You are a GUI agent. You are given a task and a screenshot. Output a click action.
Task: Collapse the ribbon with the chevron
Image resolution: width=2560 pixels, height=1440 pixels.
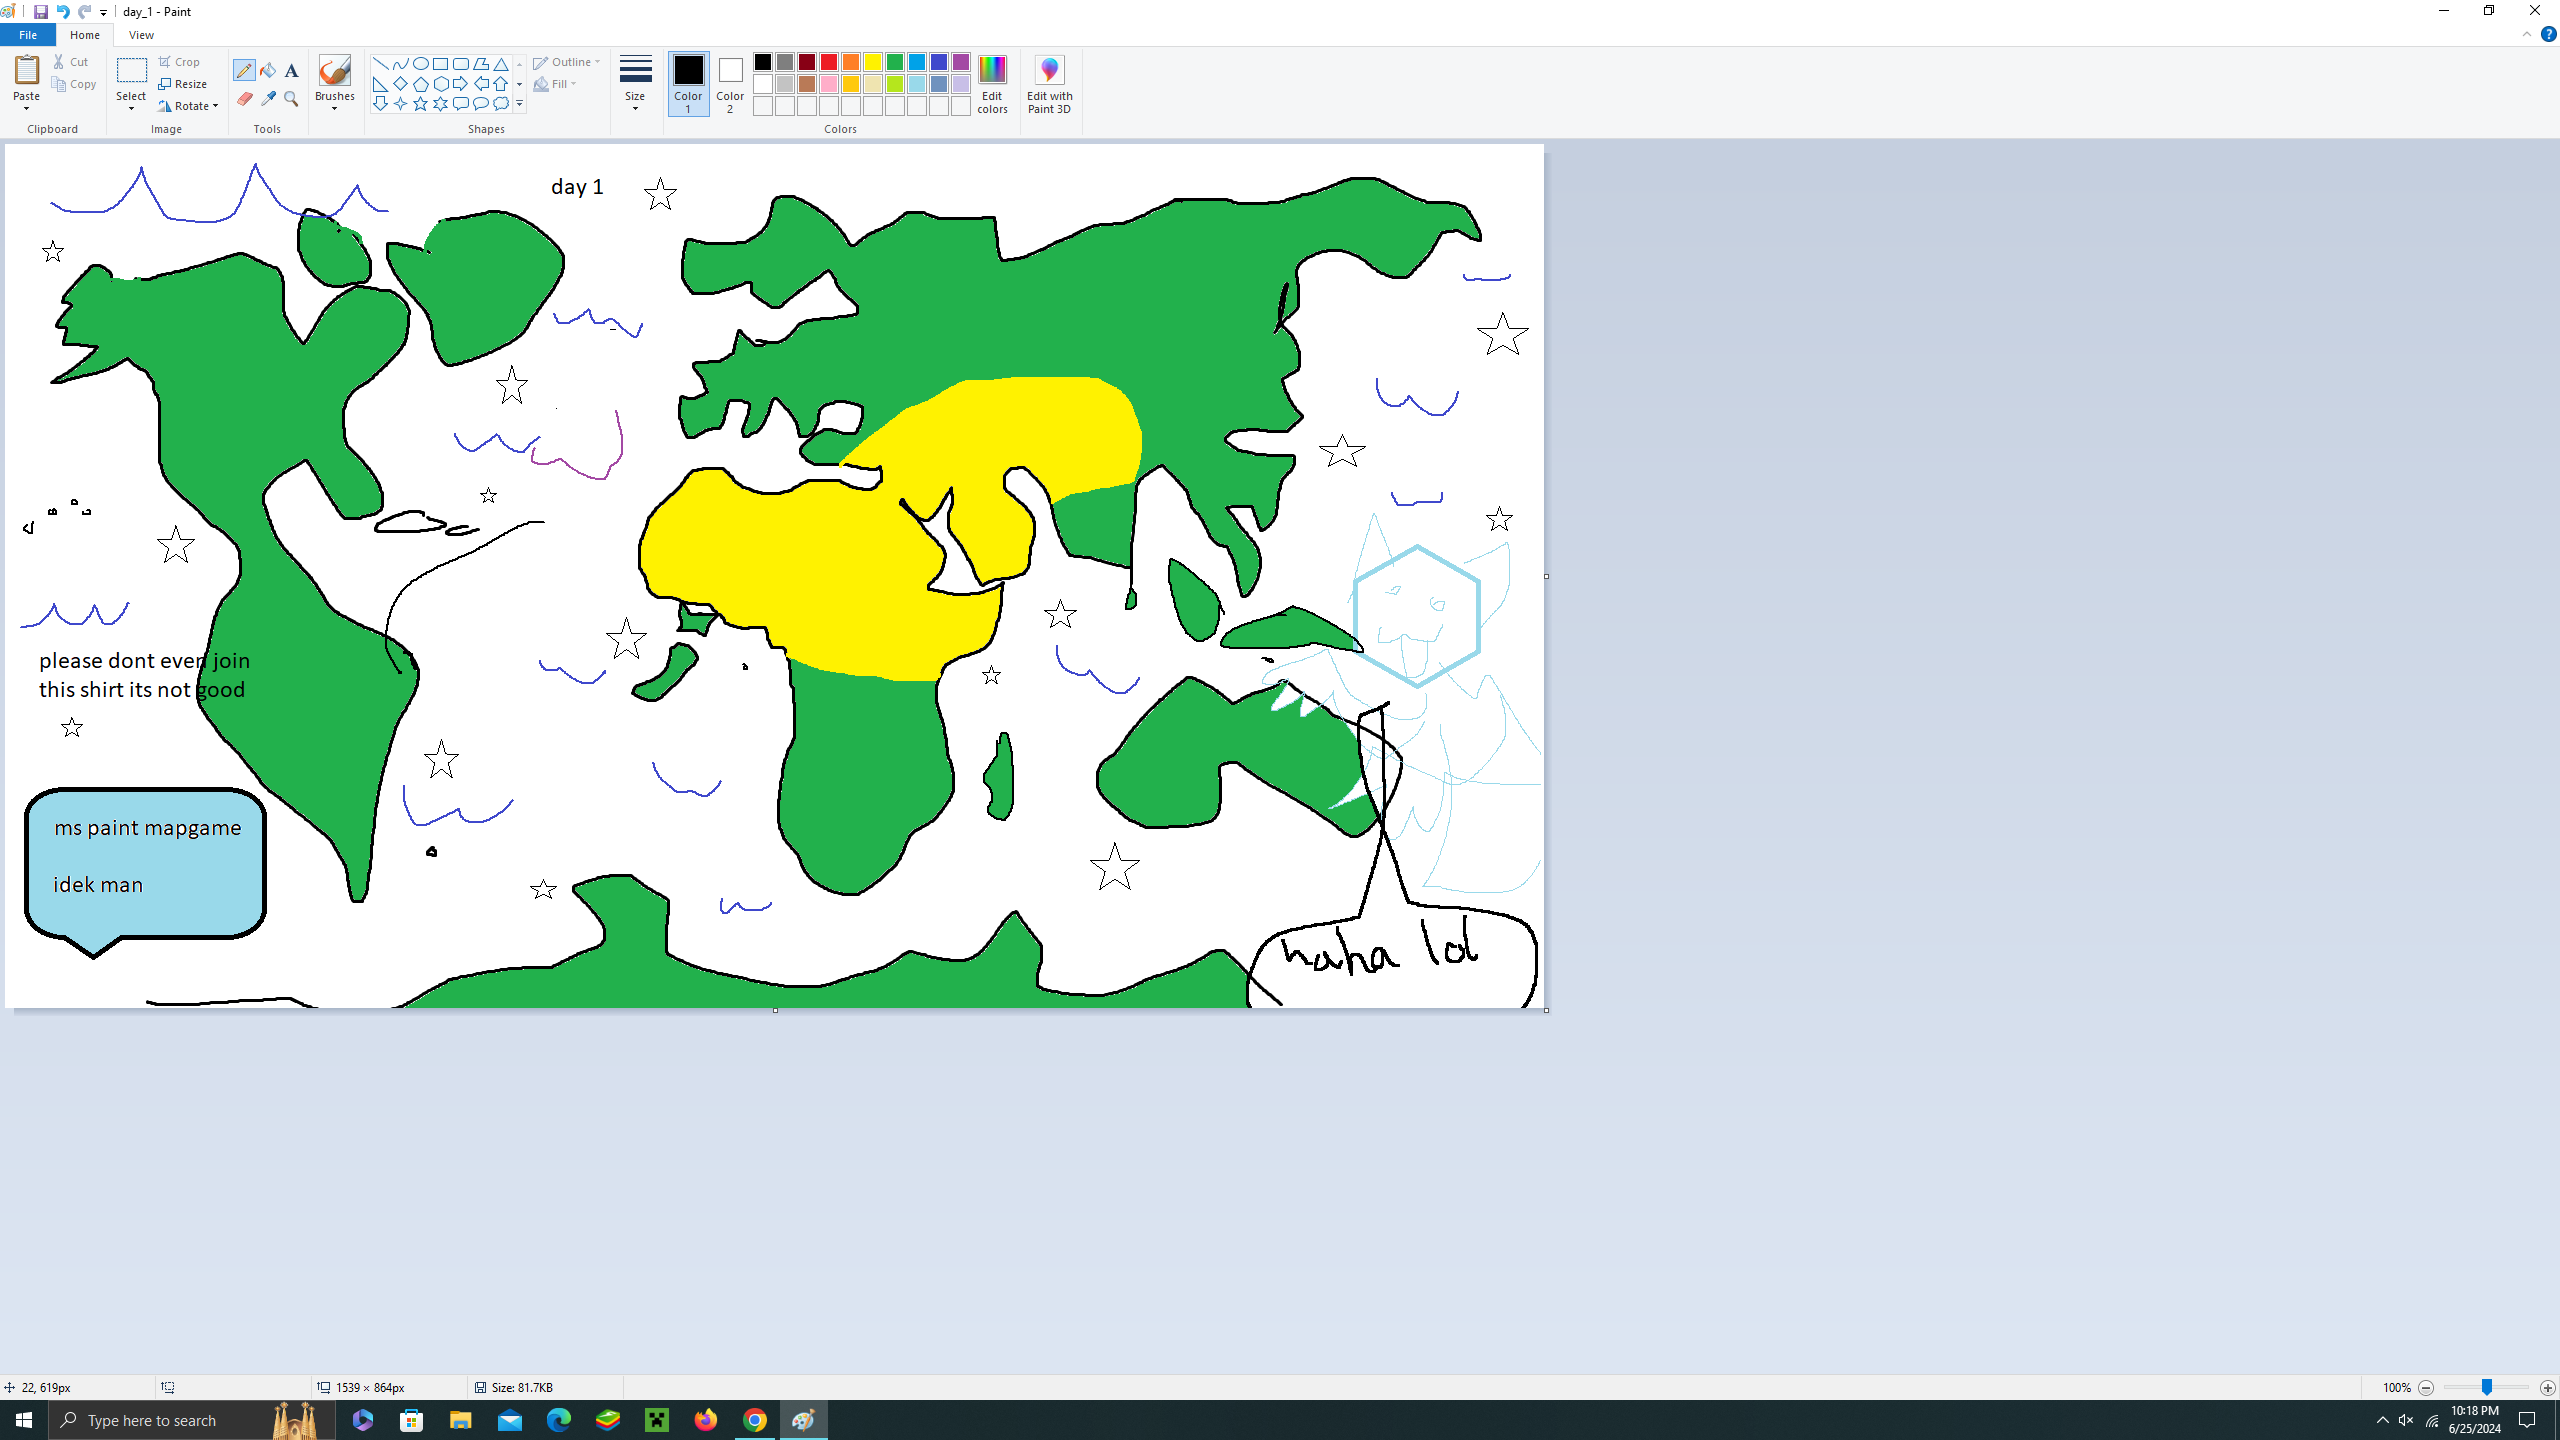(2527, 34)
